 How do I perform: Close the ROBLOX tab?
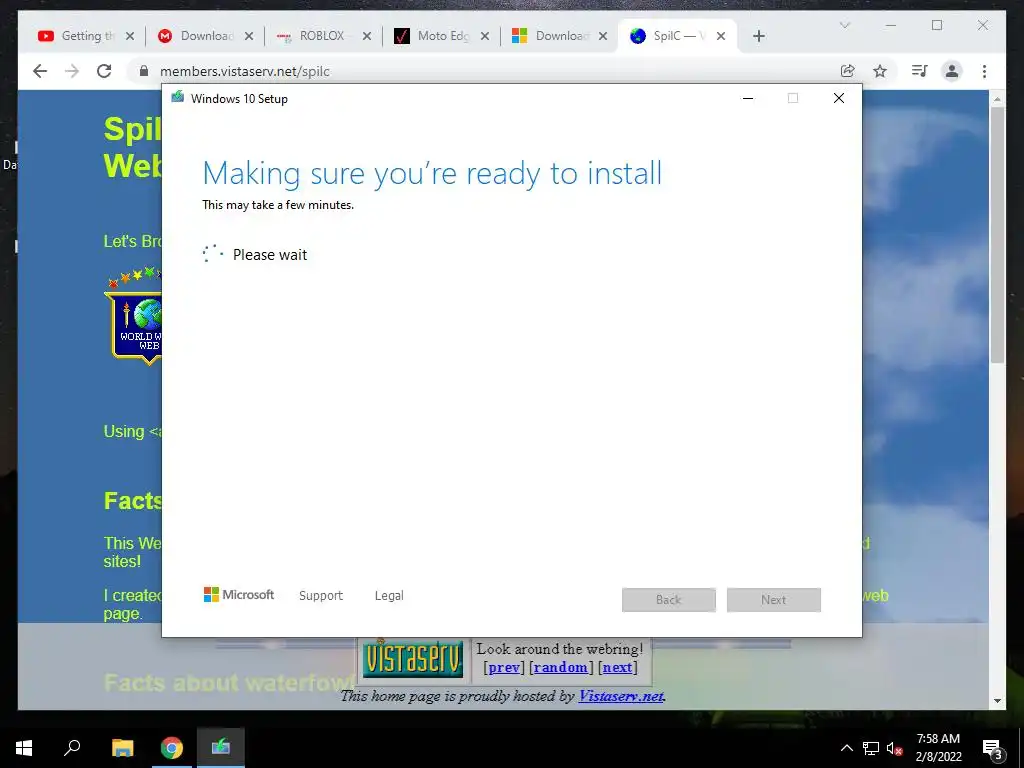click(367, 37)
